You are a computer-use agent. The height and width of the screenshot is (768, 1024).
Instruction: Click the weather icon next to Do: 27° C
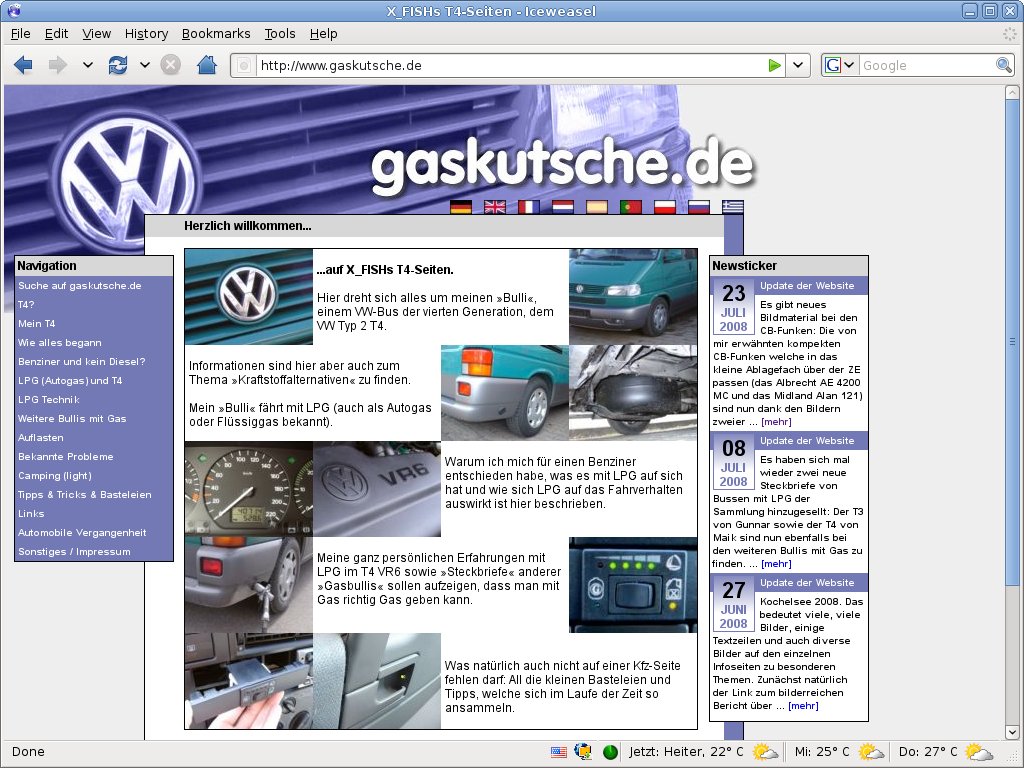point(978,752)
